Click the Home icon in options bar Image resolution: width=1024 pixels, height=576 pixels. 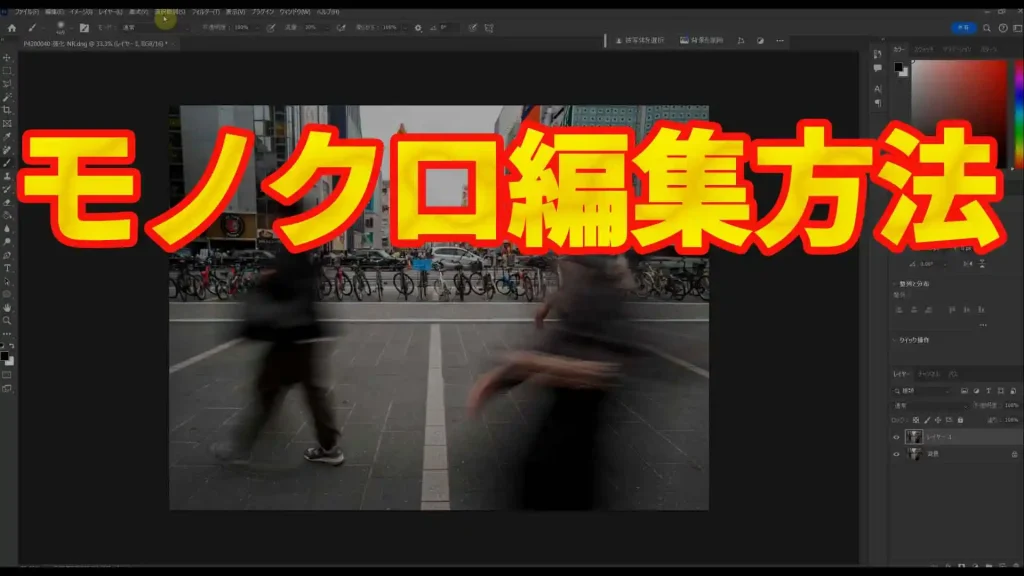(x=11, y=28)
